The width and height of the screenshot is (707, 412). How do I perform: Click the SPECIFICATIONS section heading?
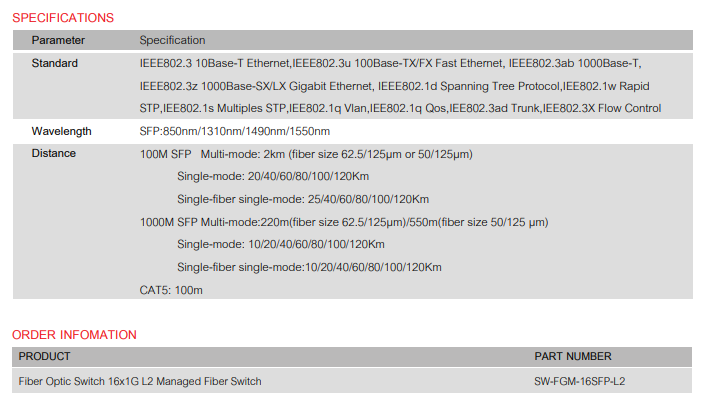tap(63, 17)
